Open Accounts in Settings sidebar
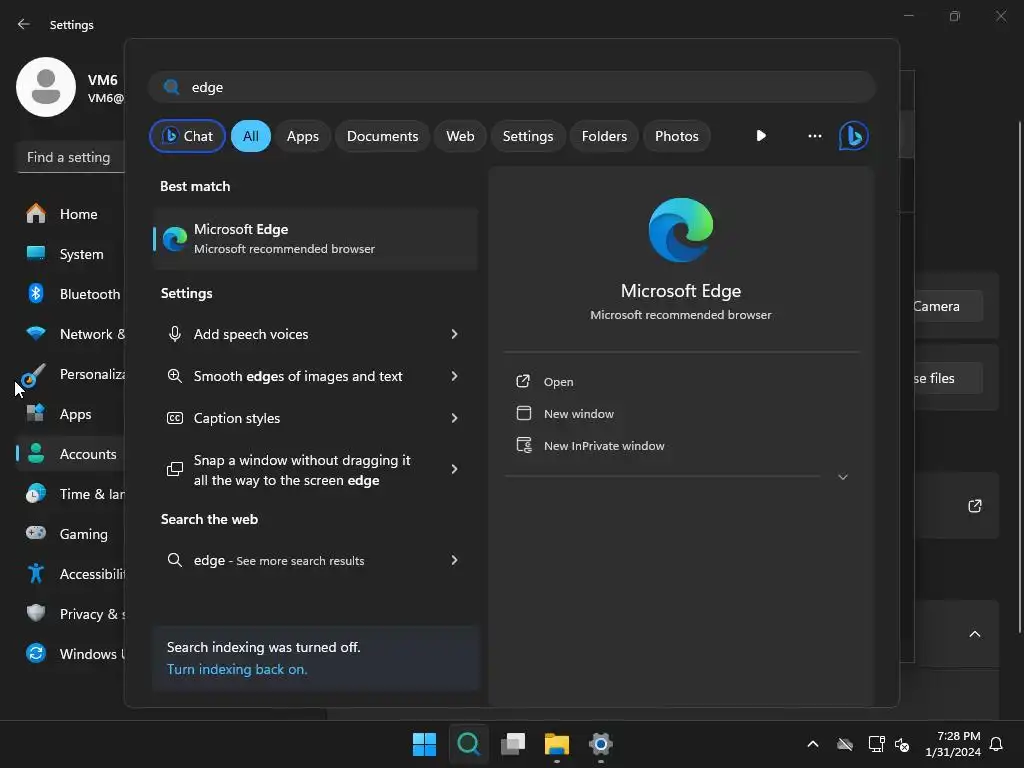 tap(71, 454)
